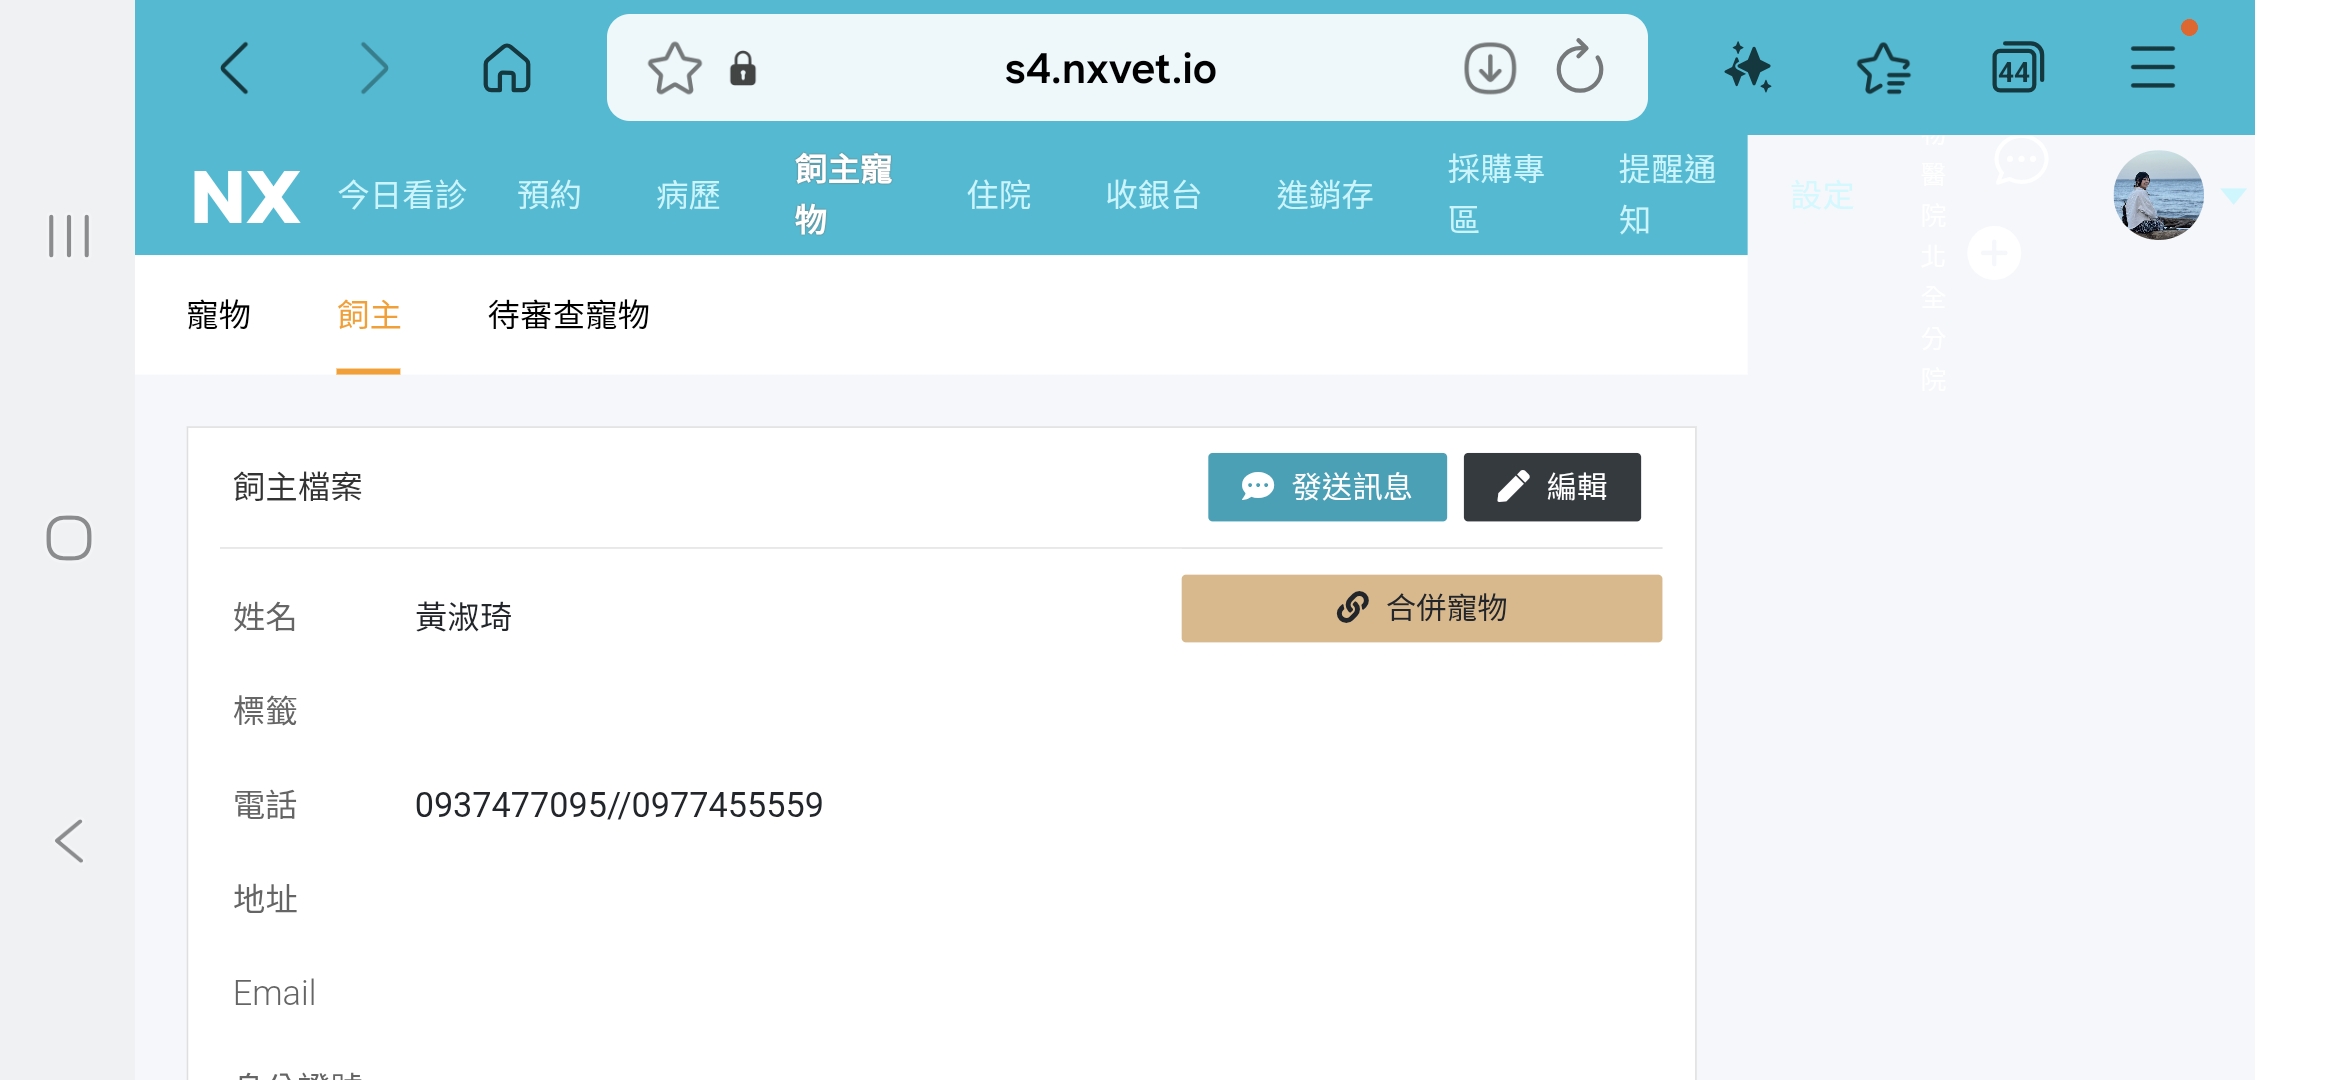2340x1080 pixels.
Task: Open 今日看診 in the navigation bar
Action: coord(402,195)
